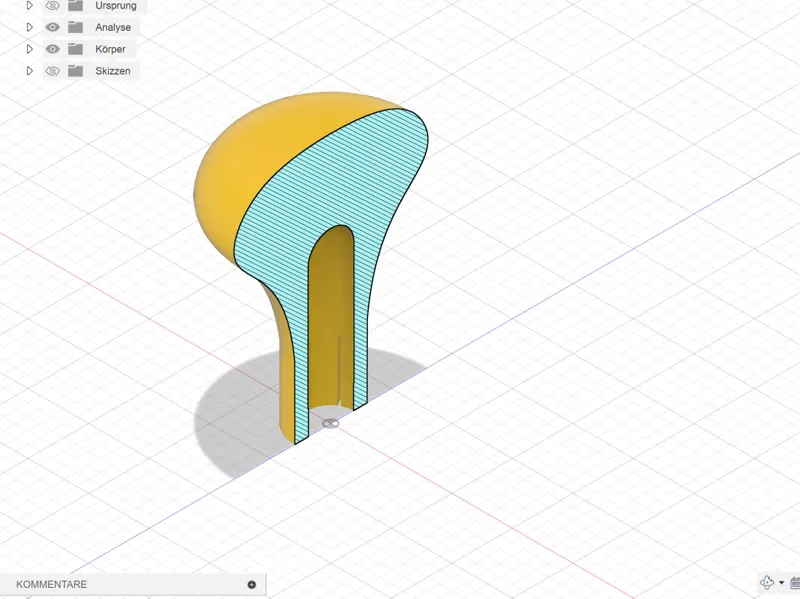The image size is (800, 599).
Task: Expand the Skizzen folder
Action: pos(30,71)
